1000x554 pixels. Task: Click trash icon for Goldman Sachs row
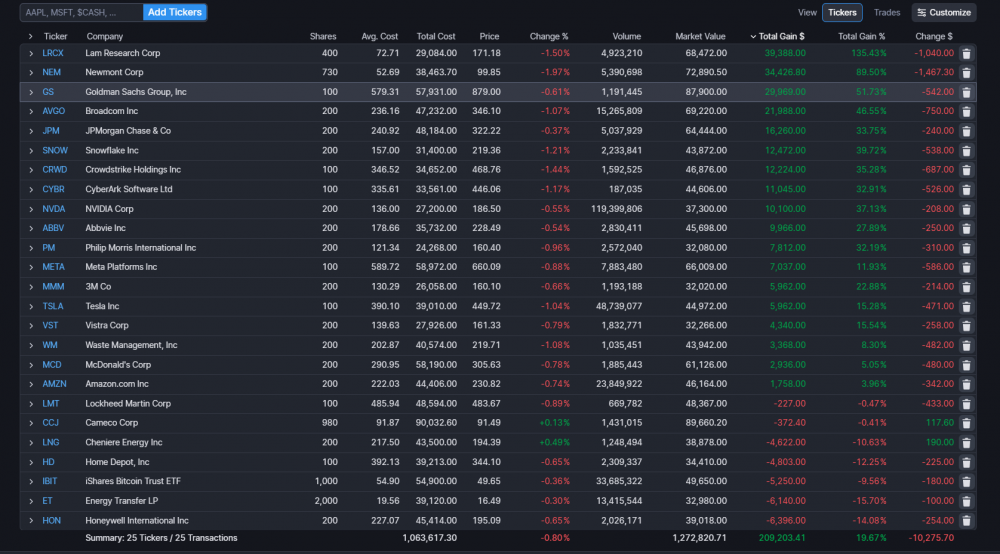966,92
